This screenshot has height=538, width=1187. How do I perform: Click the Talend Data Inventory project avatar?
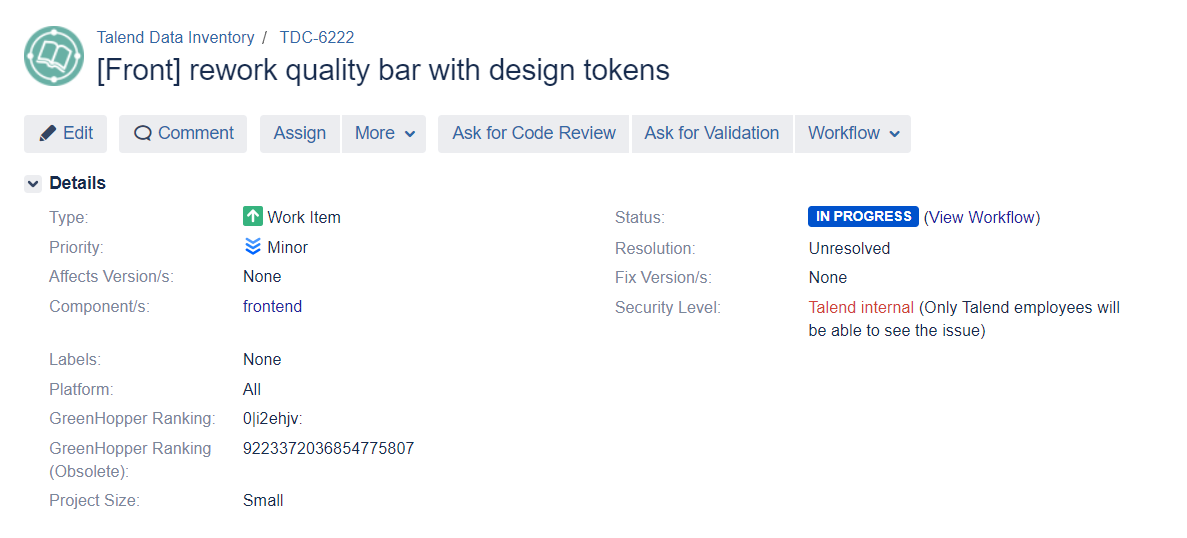(54, 56)
